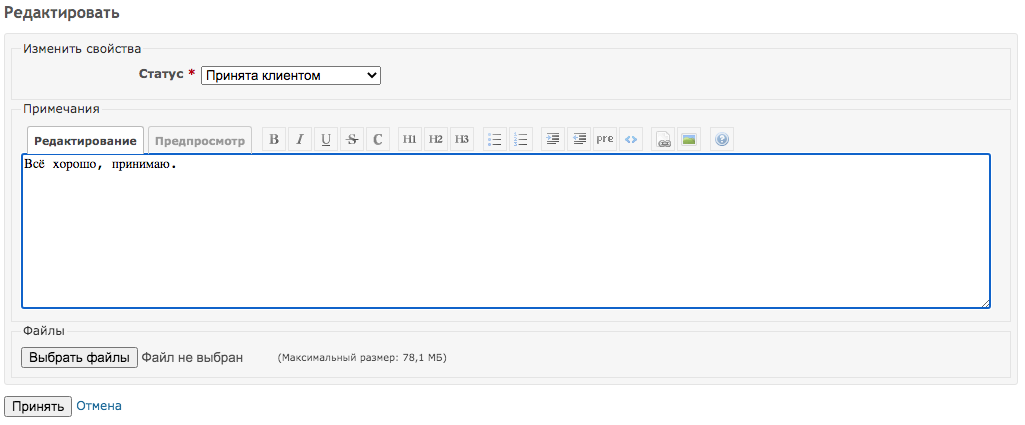This screenshot has width=1025, height=425.
Task: Click the remove blockquote outdent button
Action: point(579,140)
